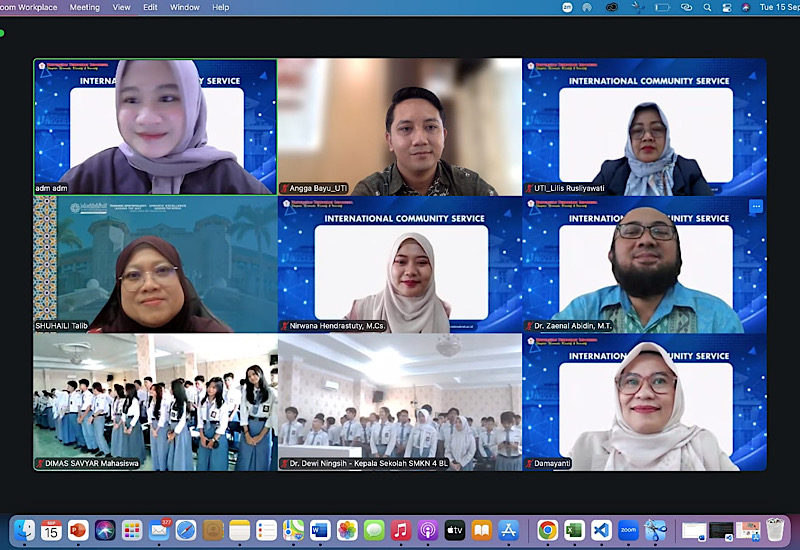Screen dimensions: 800x550
Task: Open App Store from the dock
Action: [x=508, y=531]
